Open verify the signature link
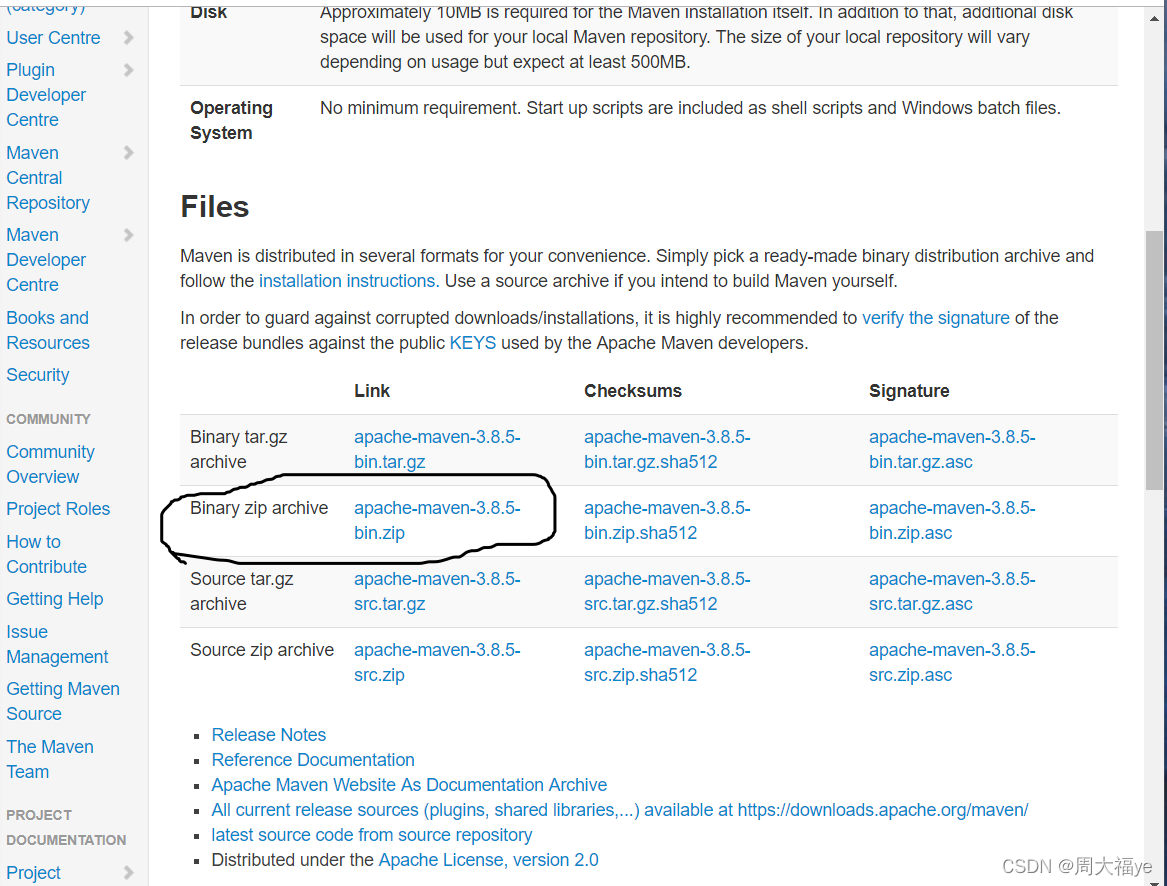The width and height of the screenshot is (1167, 886). pos(936,319)
